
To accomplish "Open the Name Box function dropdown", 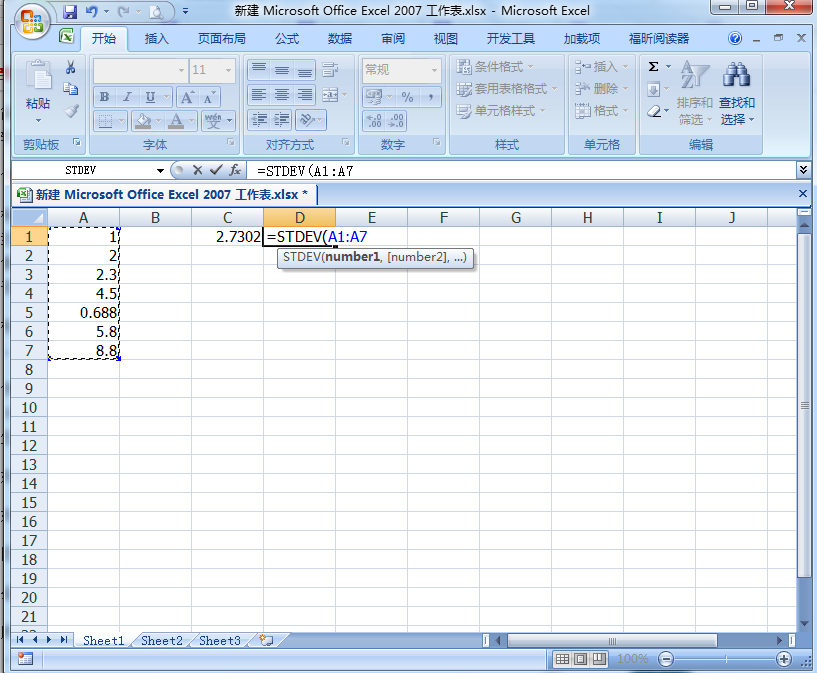I will pos(160,170).
